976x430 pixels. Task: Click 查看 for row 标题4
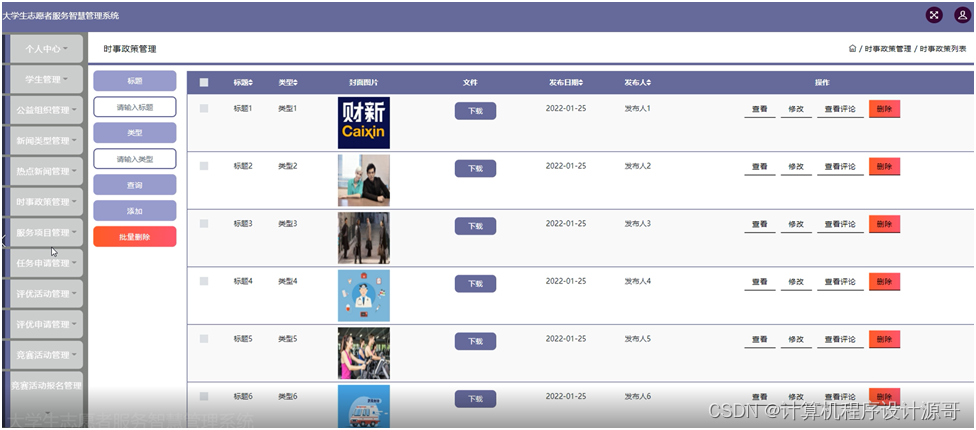click(x=759, y=282)
